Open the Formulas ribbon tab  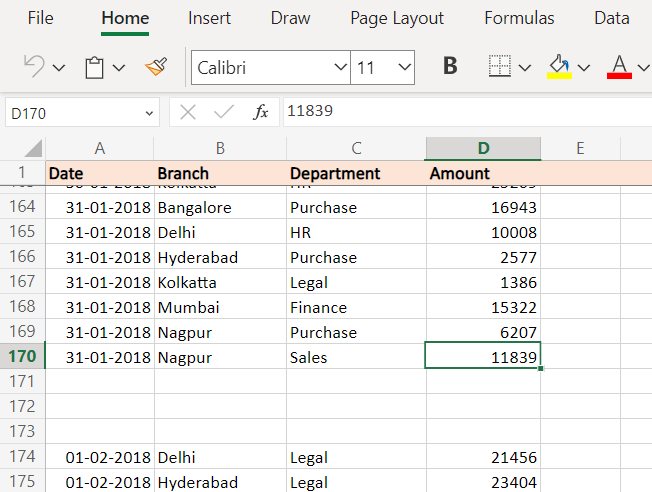[519, 18]
